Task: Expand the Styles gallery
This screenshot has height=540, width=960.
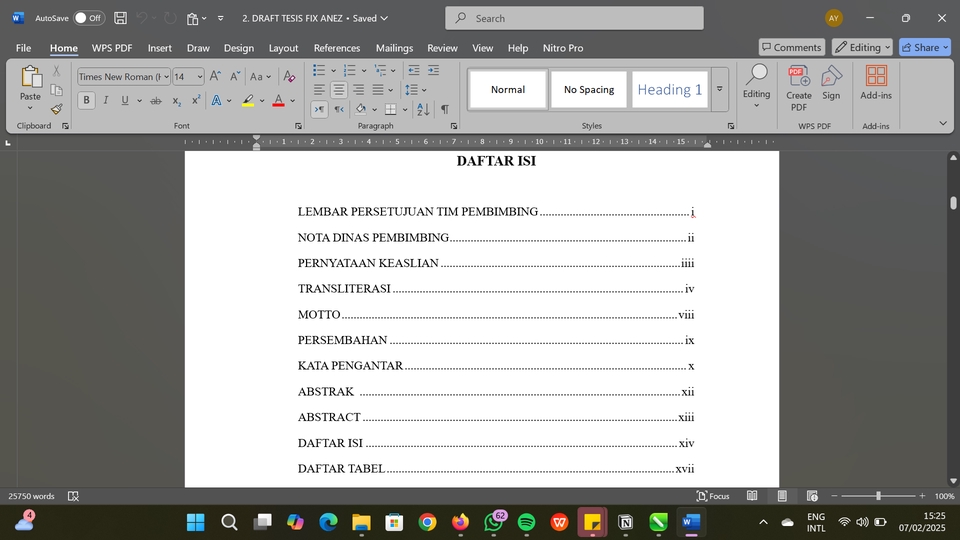Action: tap(720, 89)
